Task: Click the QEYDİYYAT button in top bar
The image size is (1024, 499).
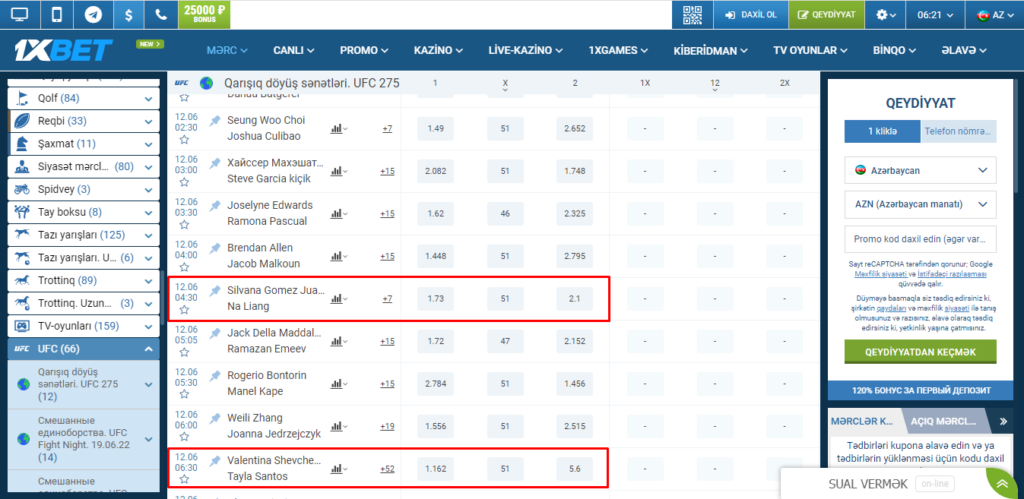Action: pos(827,14)
